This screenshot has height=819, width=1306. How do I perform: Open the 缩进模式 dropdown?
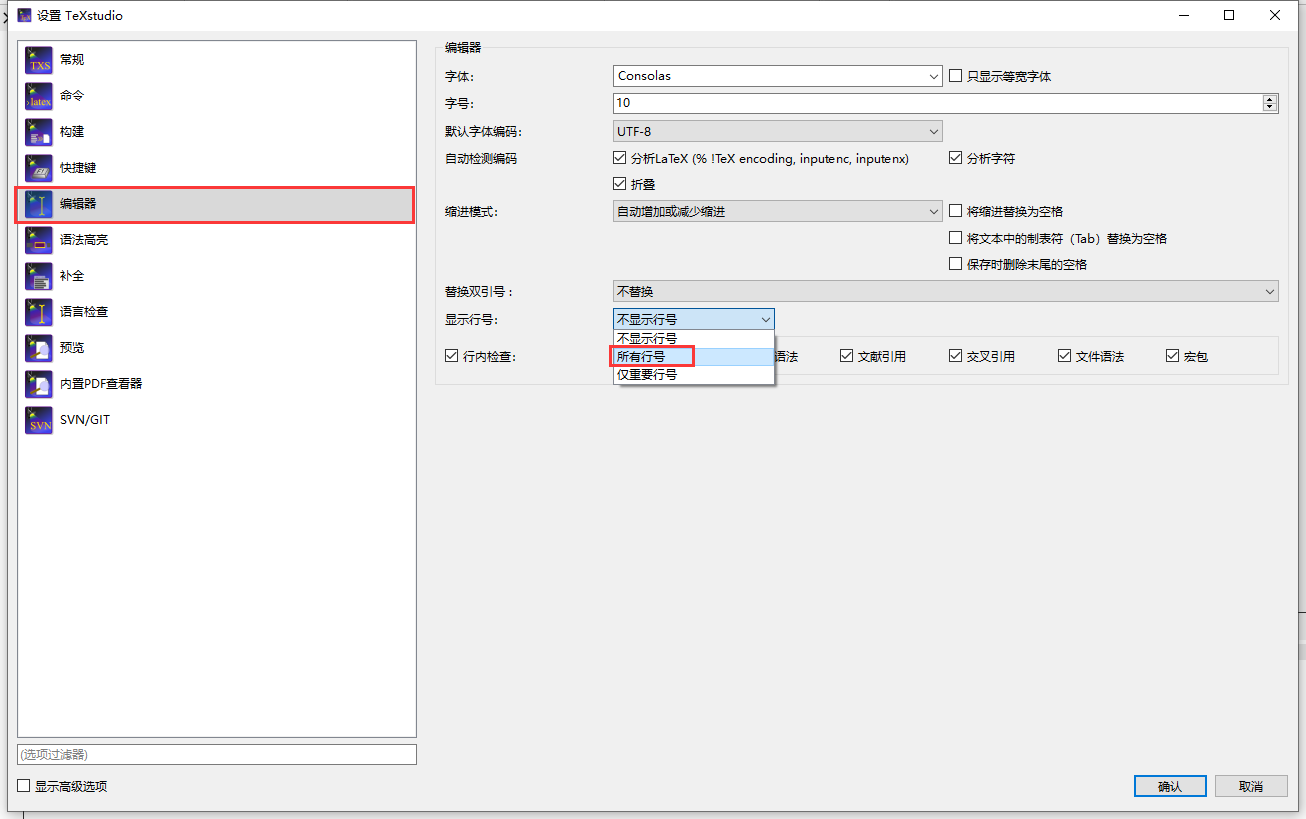click(777, 211)
